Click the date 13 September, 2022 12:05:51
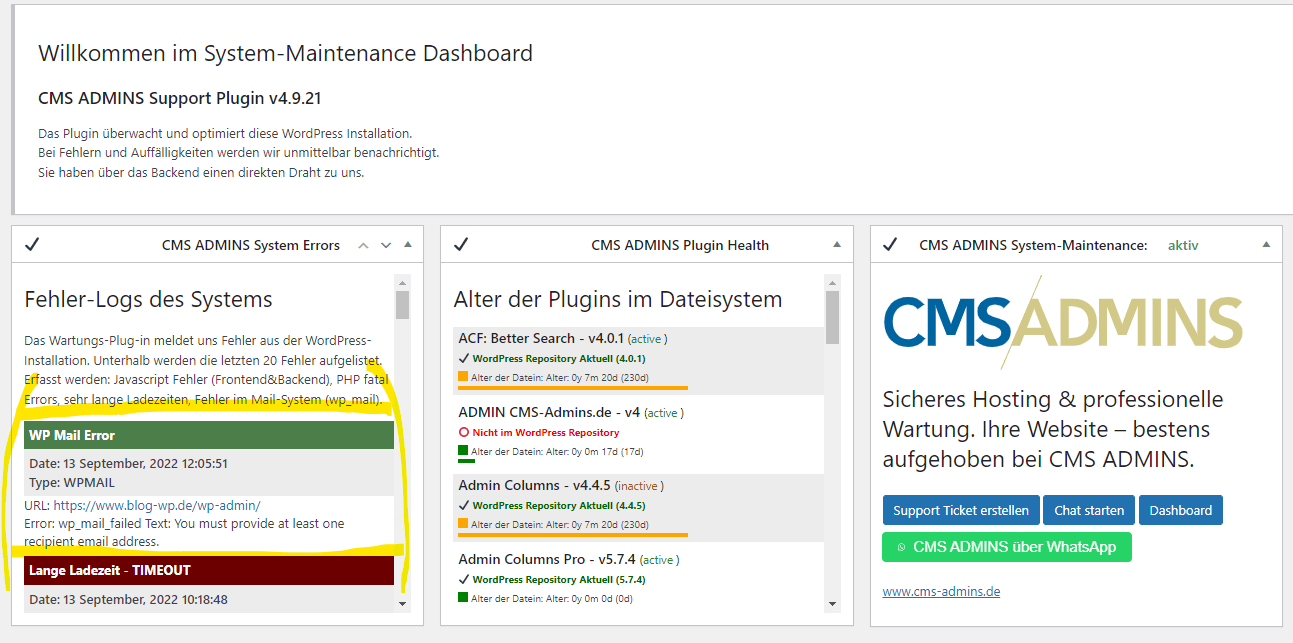Image resolution: width=1293 pixels, height=643 pixels. [x=128, y=463]
